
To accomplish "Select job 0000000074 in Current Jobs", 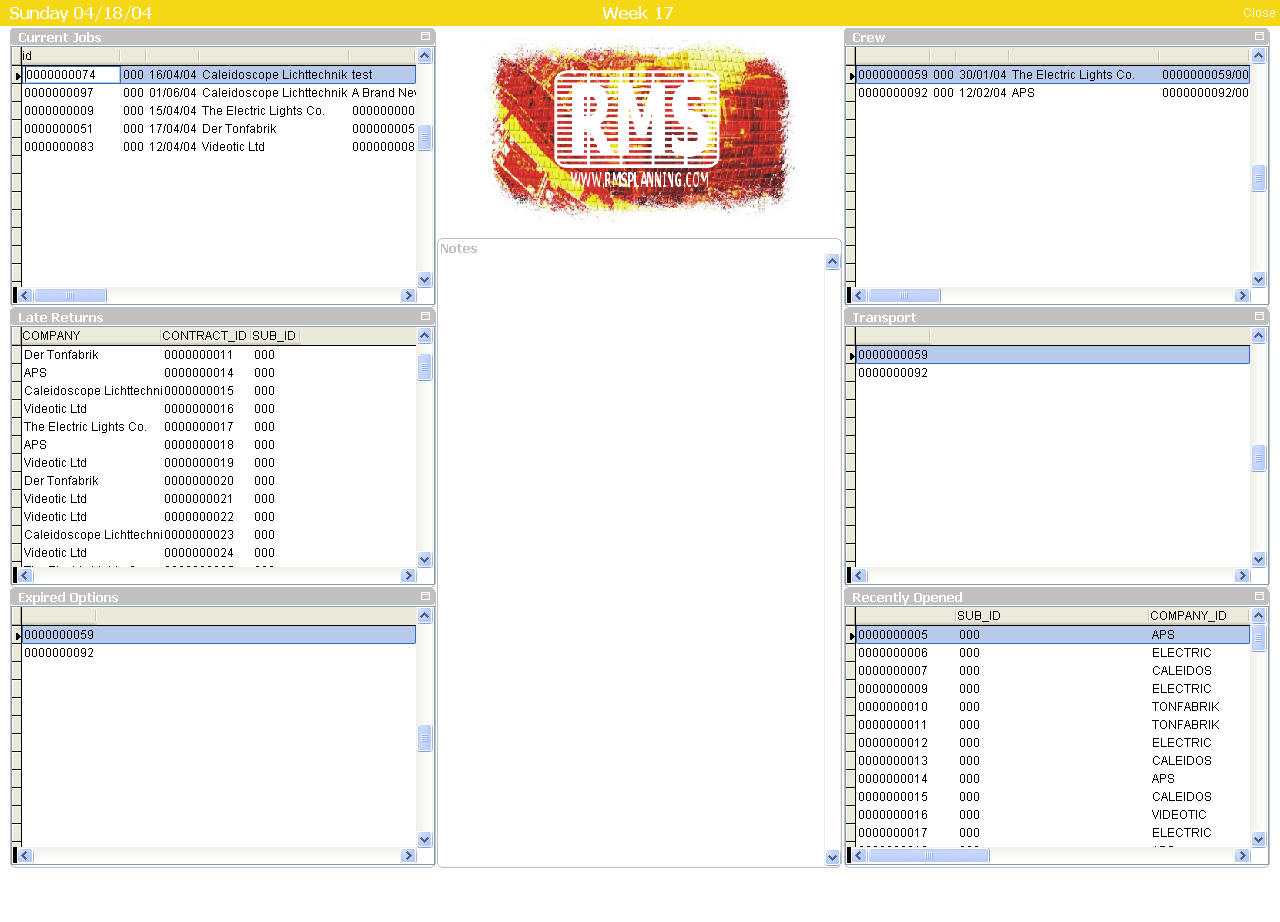I will [219, 75].
